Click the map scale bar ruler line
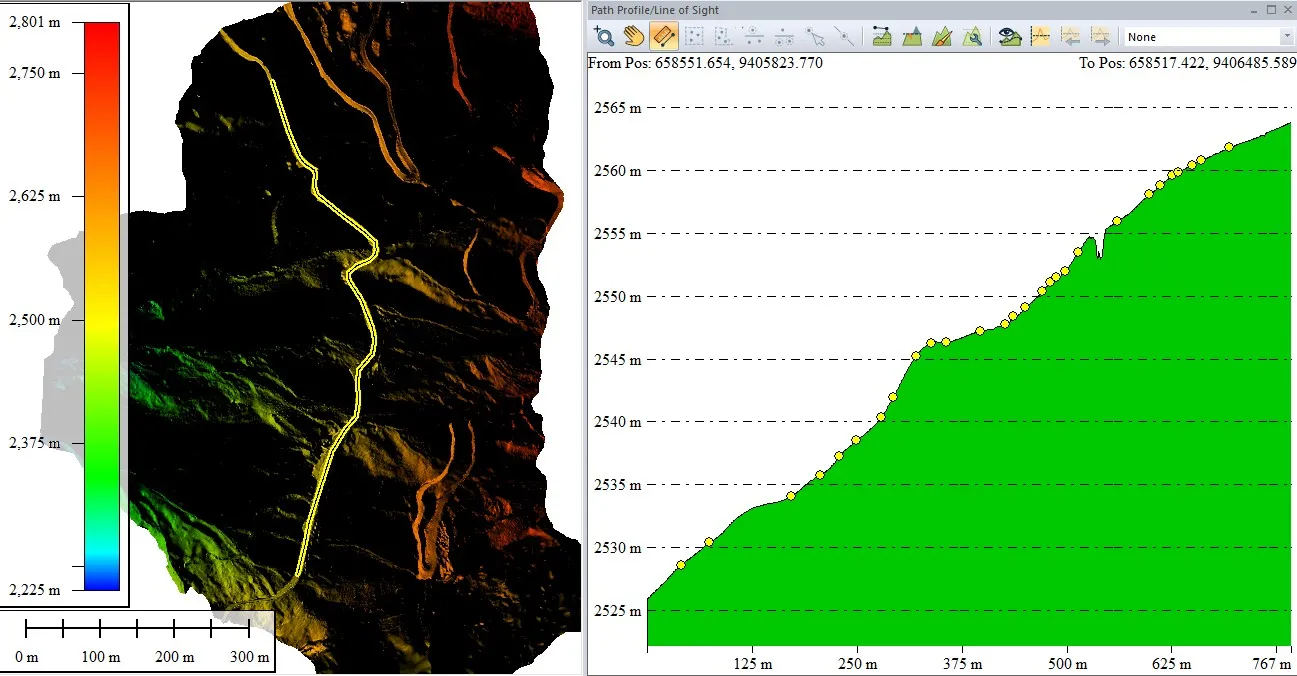 tap(138, 628)
